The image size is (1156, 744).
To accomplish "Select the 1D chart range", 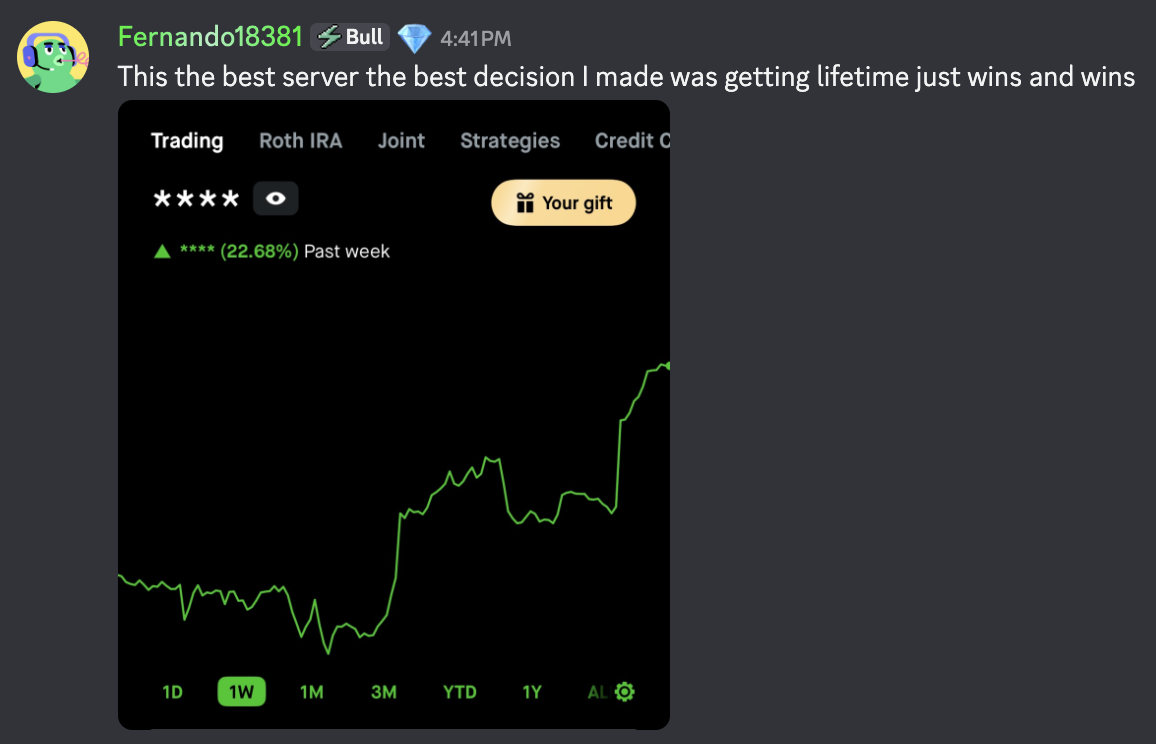I will click(x=173, y=692).
